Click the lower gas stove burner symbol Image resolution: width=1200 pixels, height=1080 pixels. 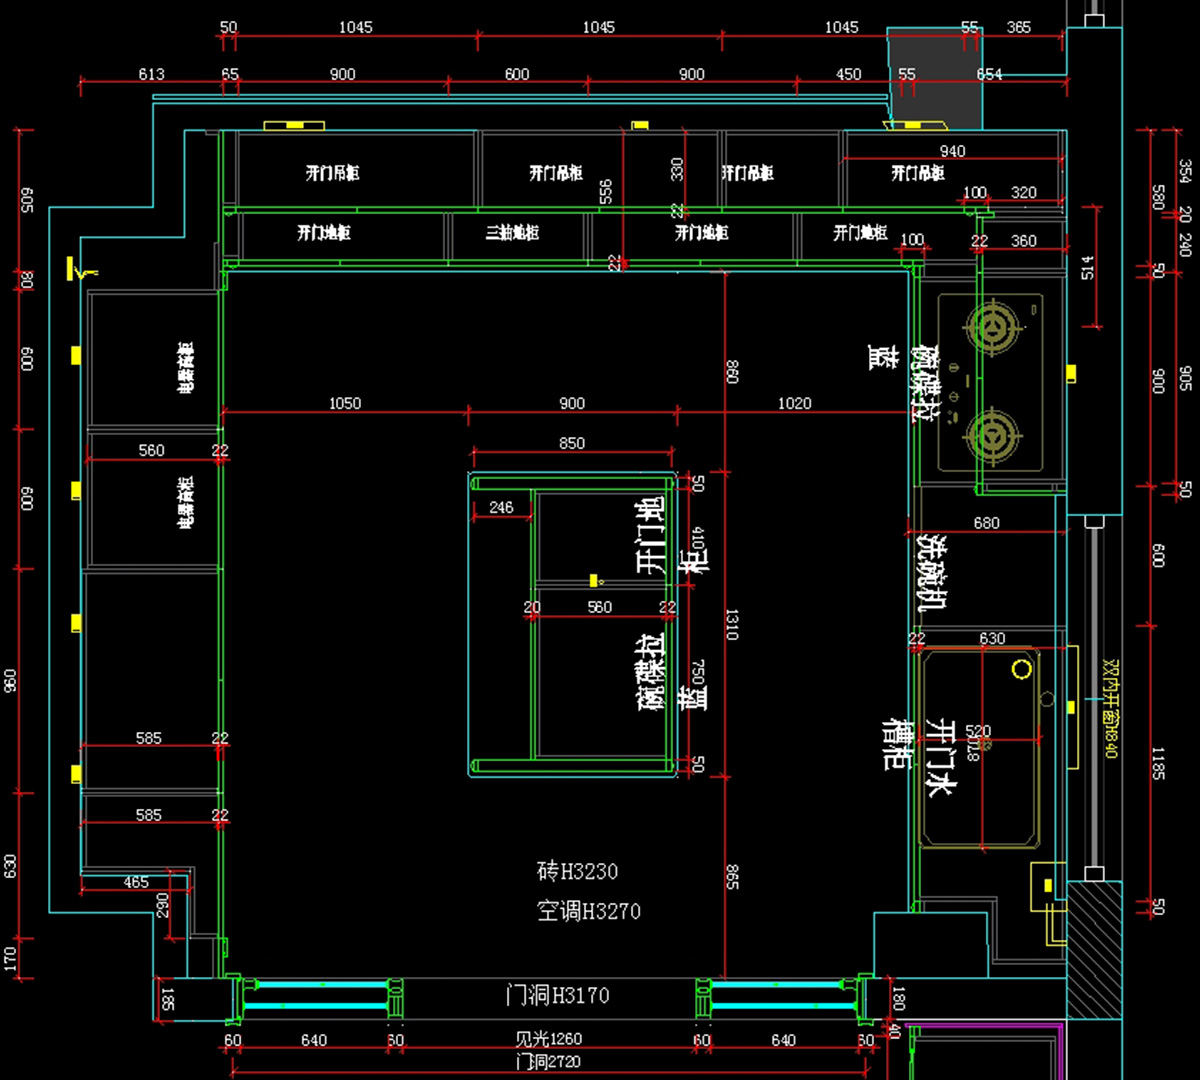click(x=992, y=437)
